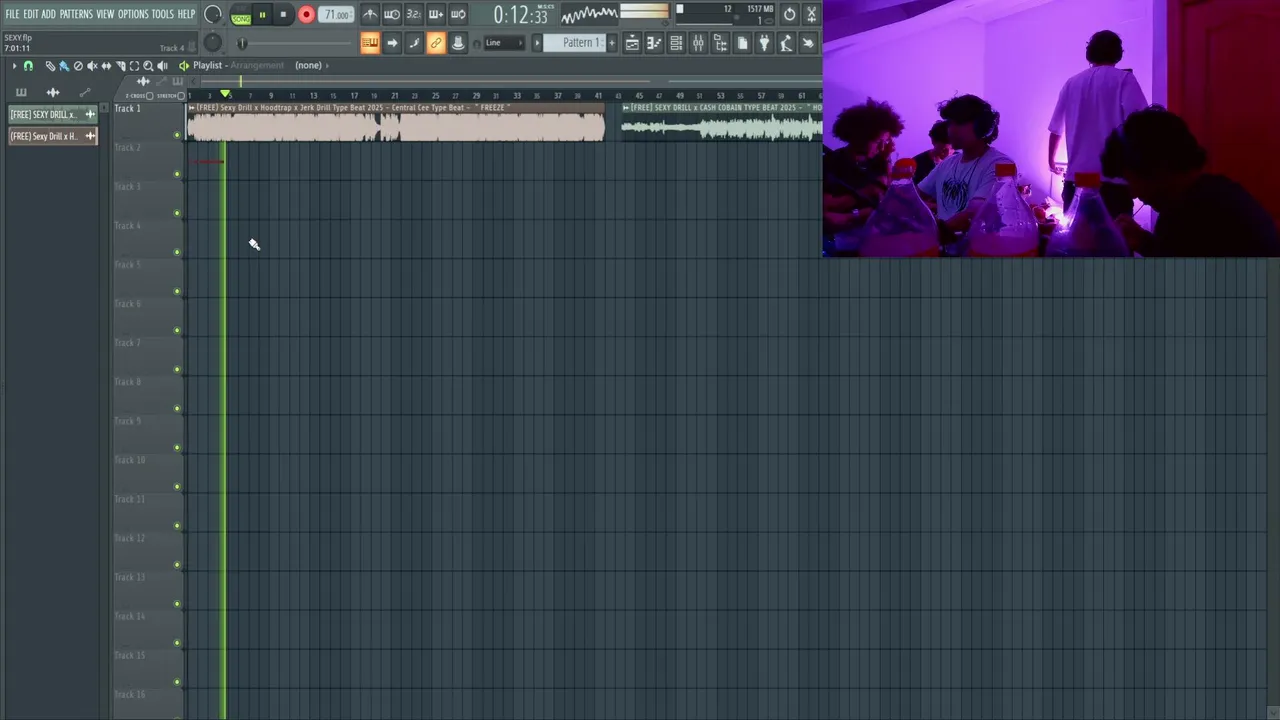Select the Delete tool in playlist toolbar

(x=78, y=66)
